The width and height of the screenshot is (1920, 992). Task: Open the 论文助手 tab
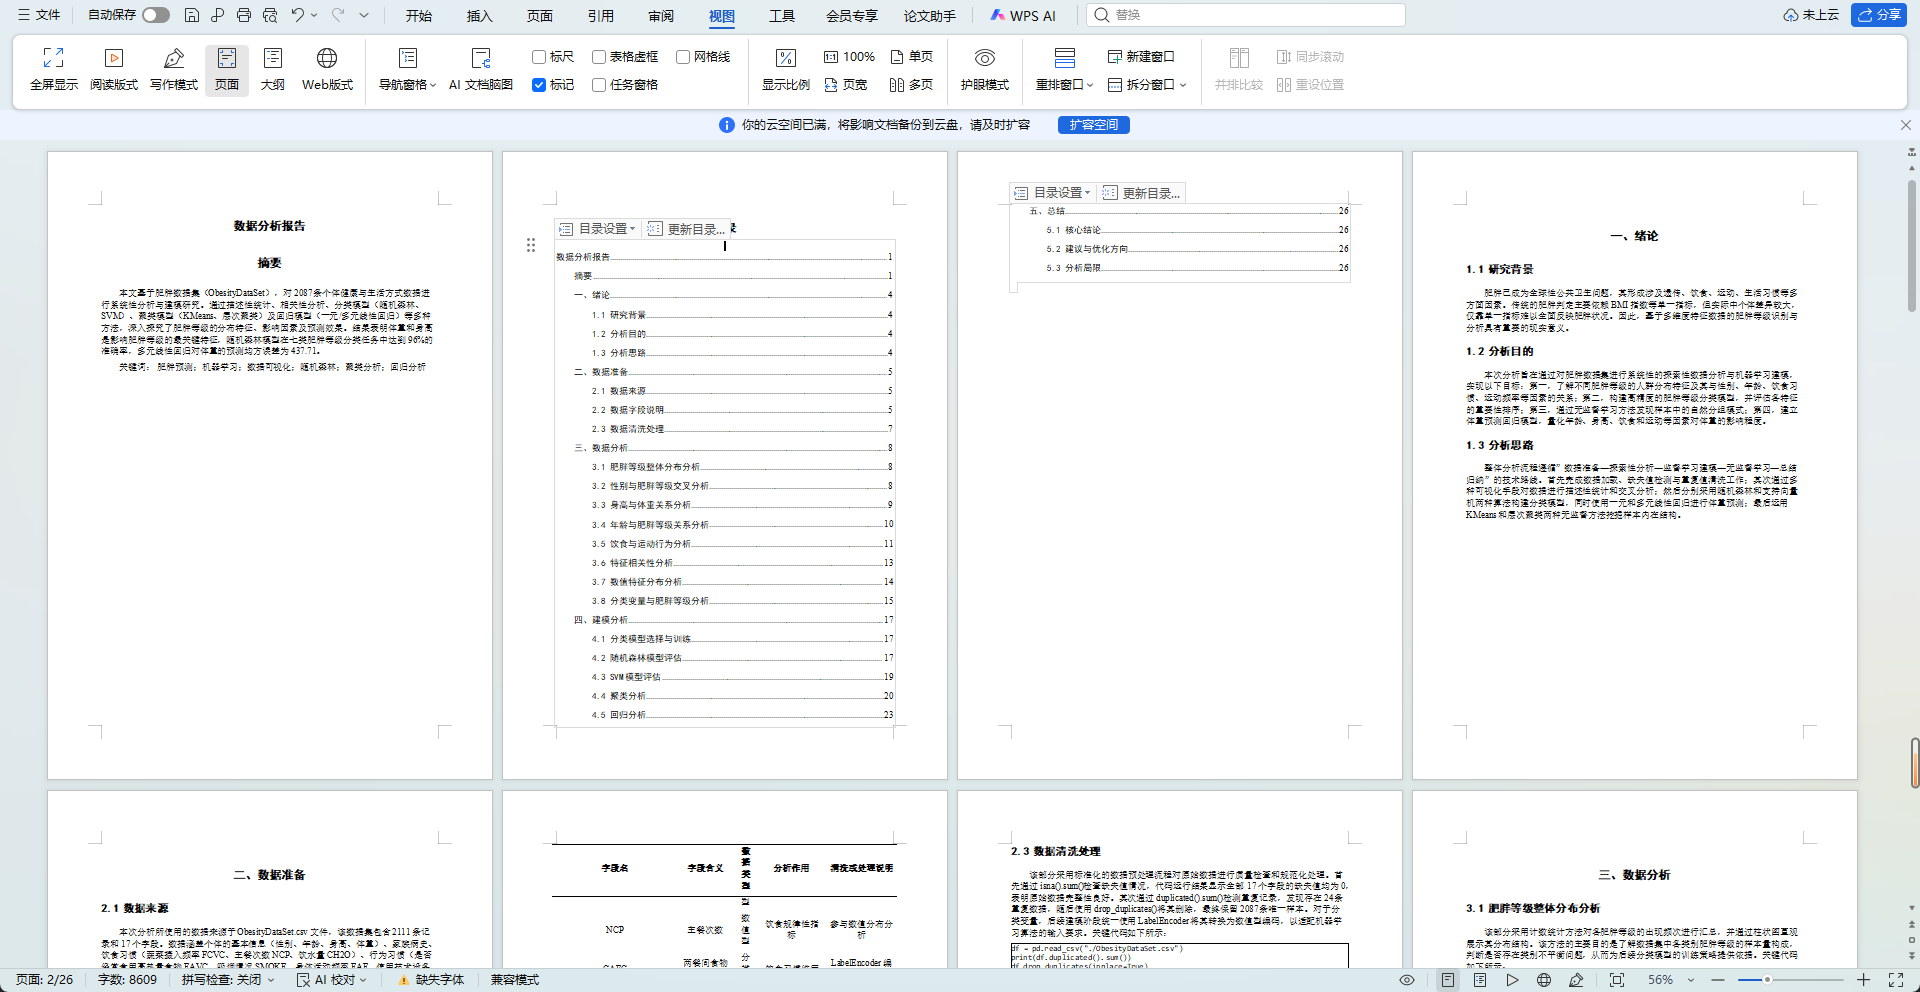pos(930,16)
